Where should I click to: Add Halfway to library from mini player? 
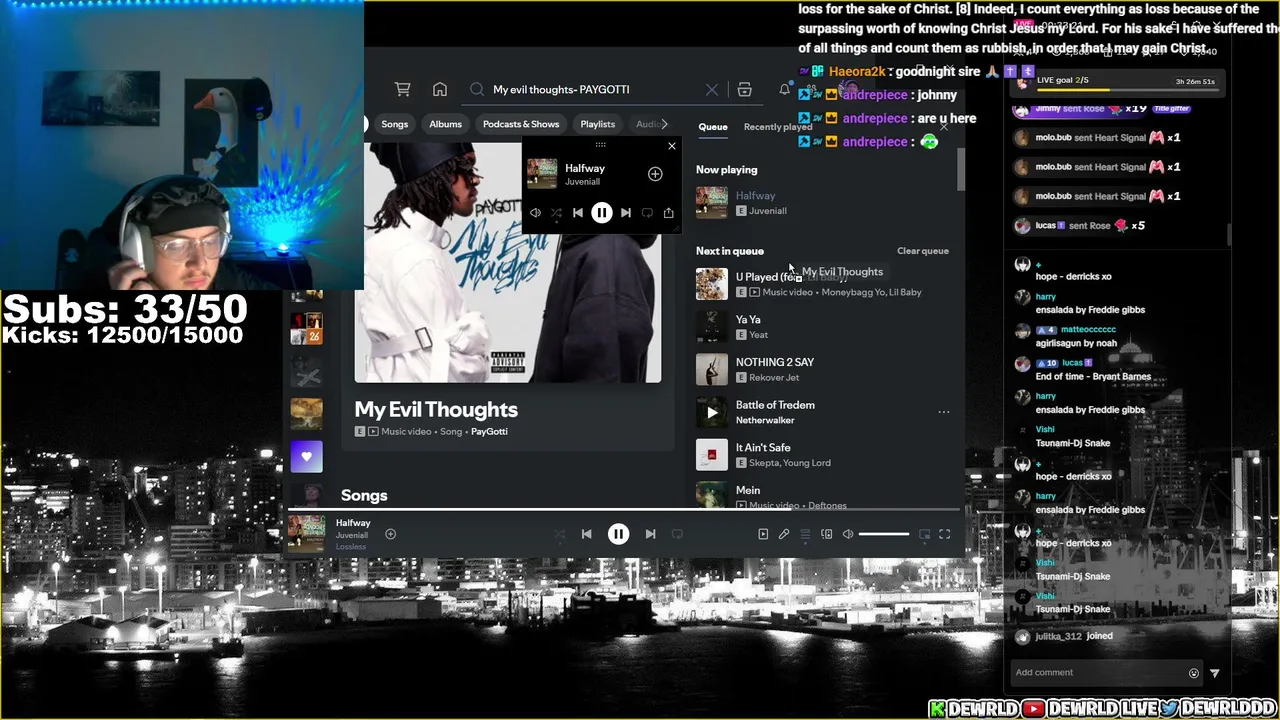[x=655, y=174]
